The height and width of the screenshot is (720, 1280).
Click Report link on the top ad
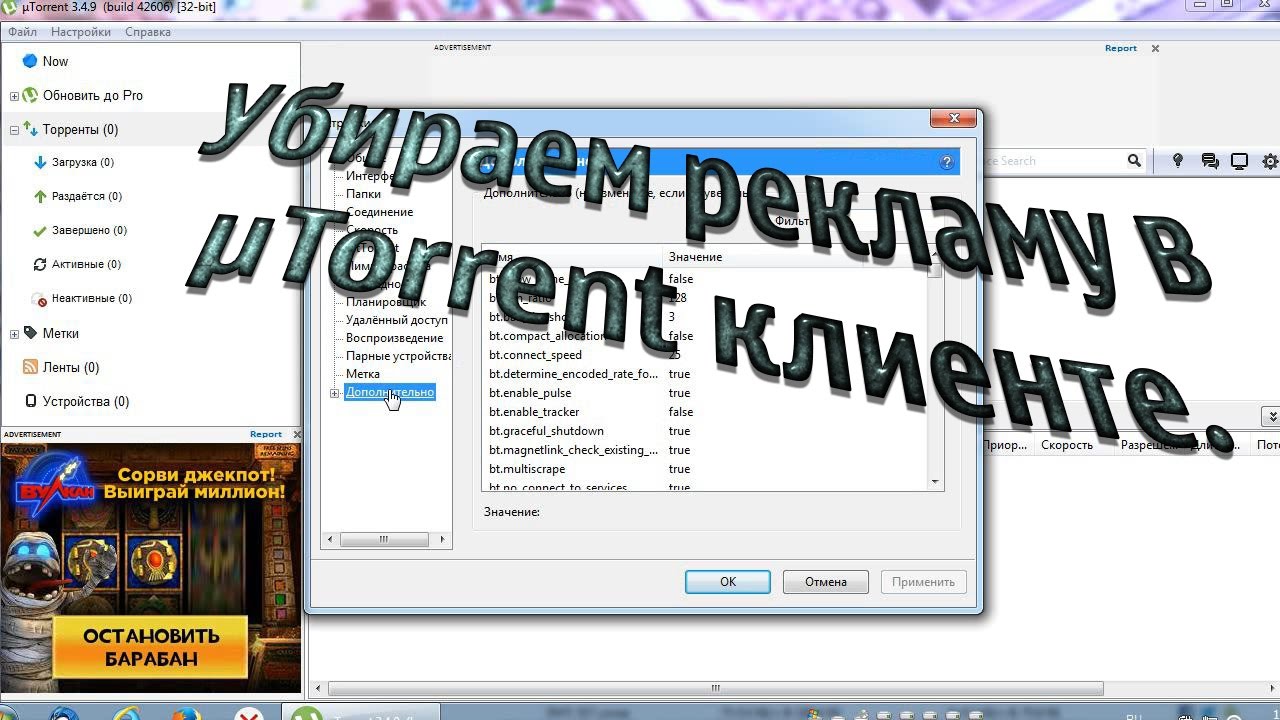point(1121,48)
